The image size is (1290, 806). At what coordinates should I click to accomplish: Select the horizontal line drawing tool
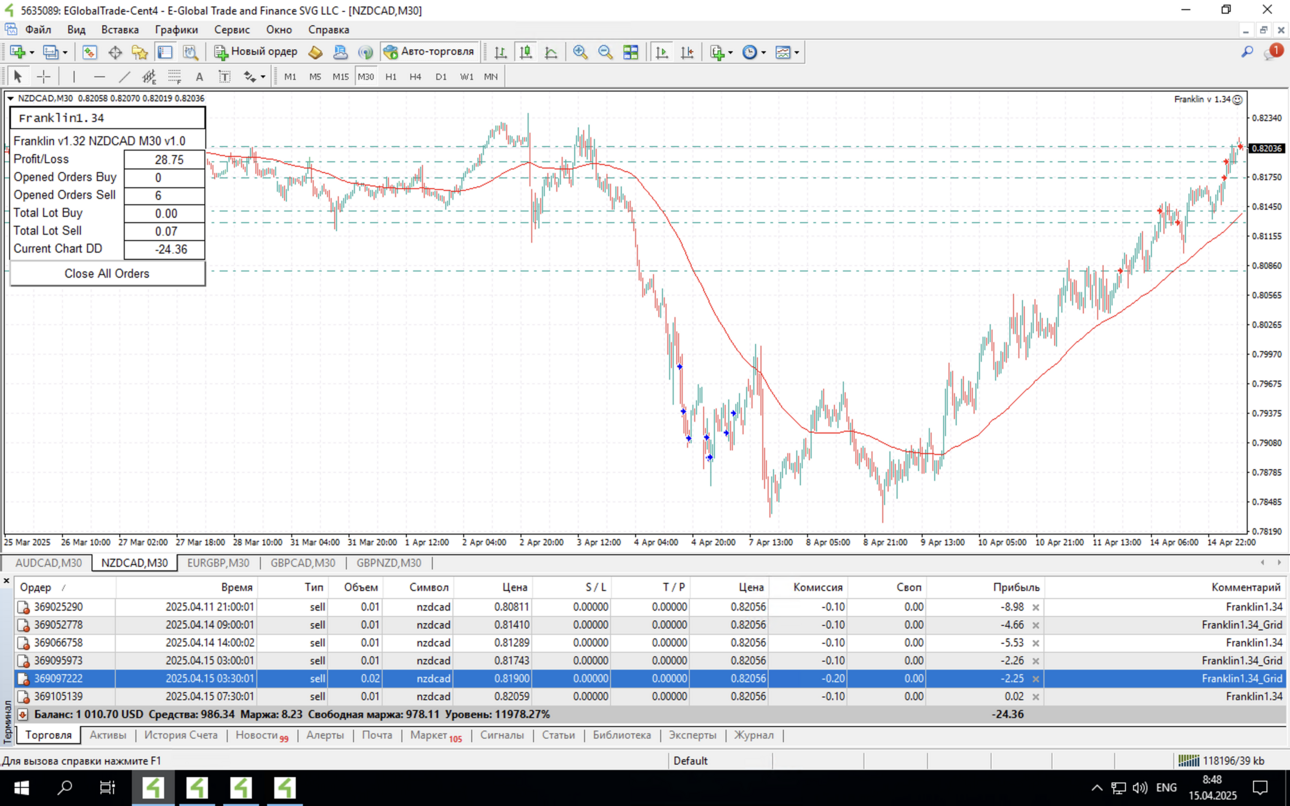98,76
